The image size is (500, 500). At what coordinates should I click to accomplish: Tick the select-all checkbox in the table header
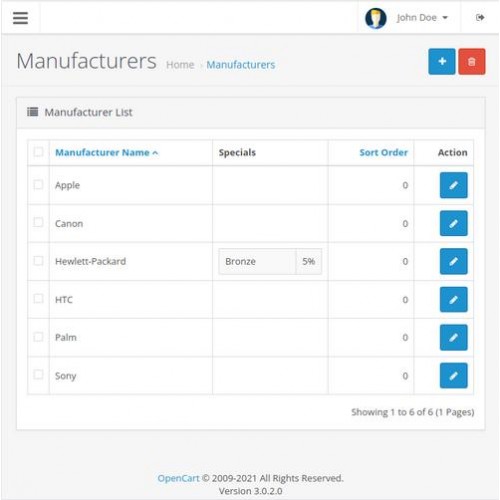click(x=38, y=152)
